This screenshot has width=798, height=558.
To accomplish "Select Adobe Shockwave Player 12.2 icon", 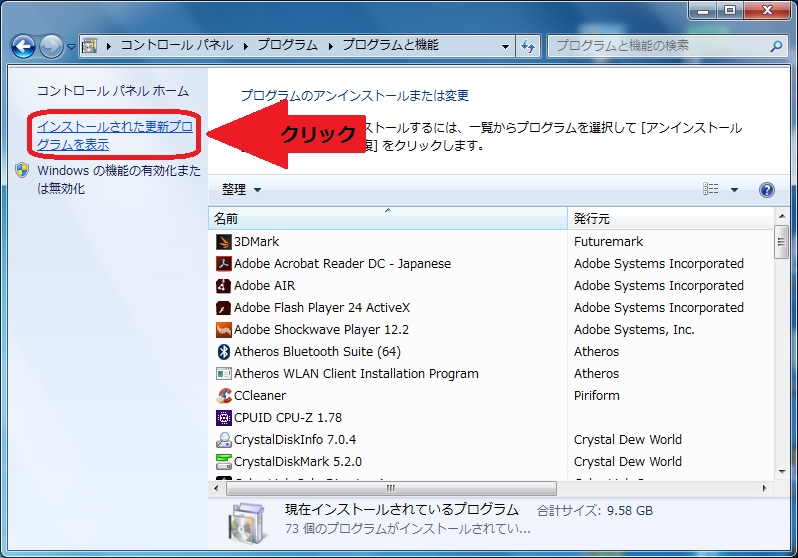I will pyautogui.click(x=223, y=329).
